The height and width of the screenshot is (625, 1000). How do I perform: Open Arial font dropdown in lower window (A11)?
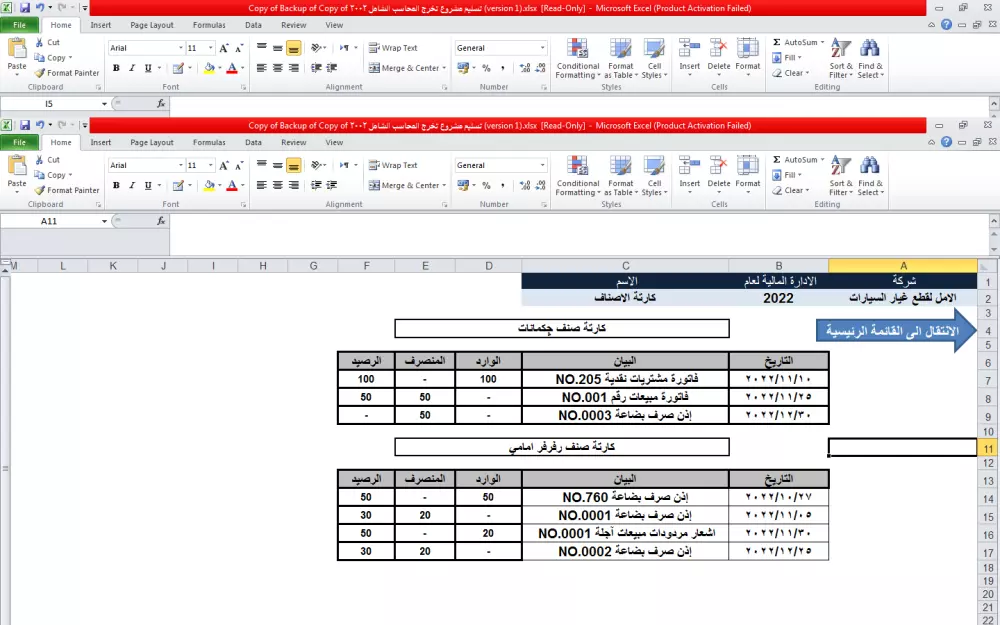click(180, 165)
